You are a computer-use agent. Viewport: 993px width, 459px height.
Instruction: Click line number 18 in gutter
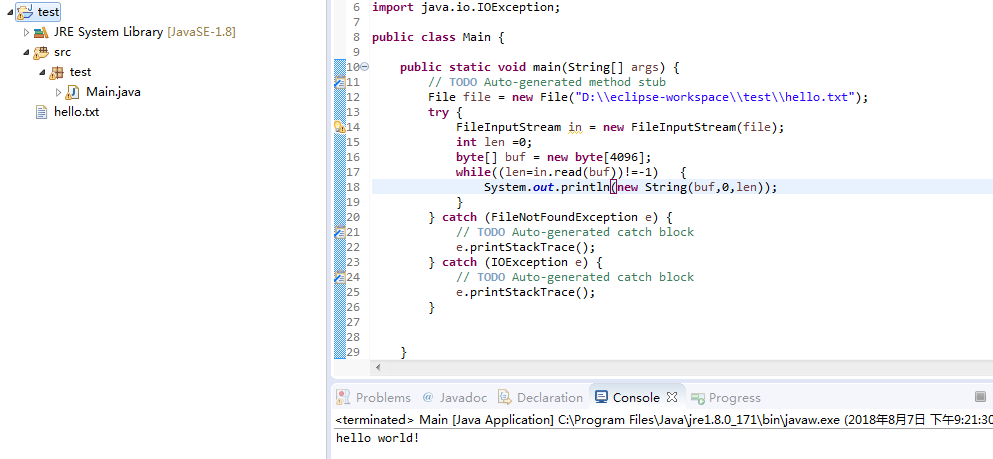[x=353, y=187]
